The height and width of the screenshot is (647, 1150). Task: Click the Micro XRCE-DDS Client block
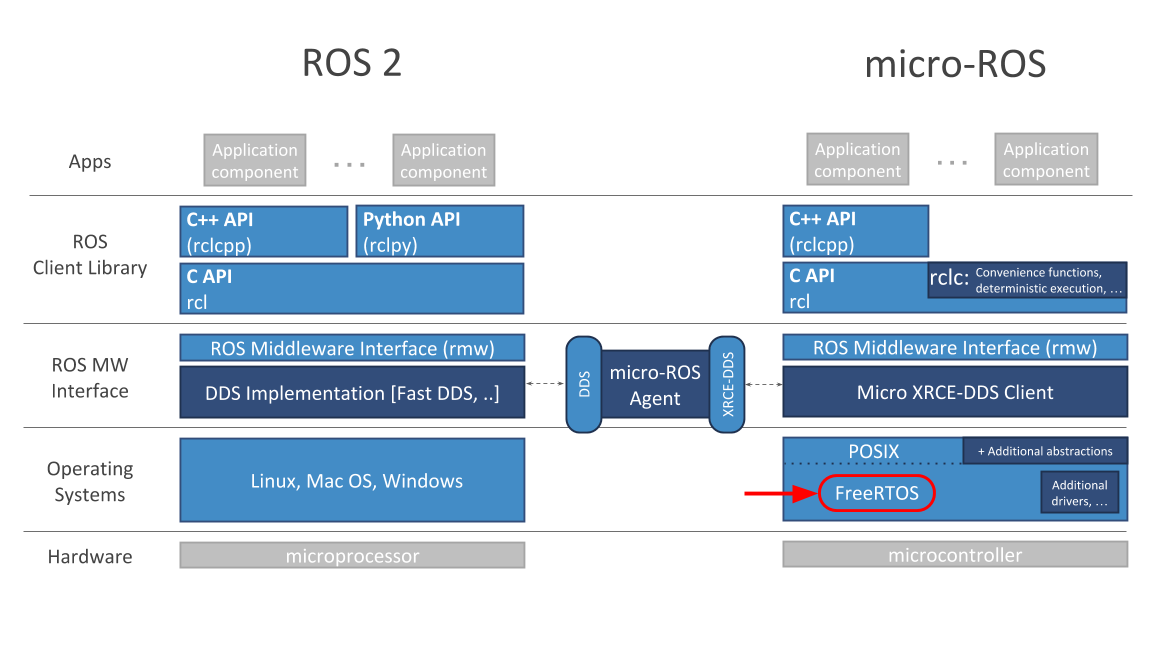955,392
